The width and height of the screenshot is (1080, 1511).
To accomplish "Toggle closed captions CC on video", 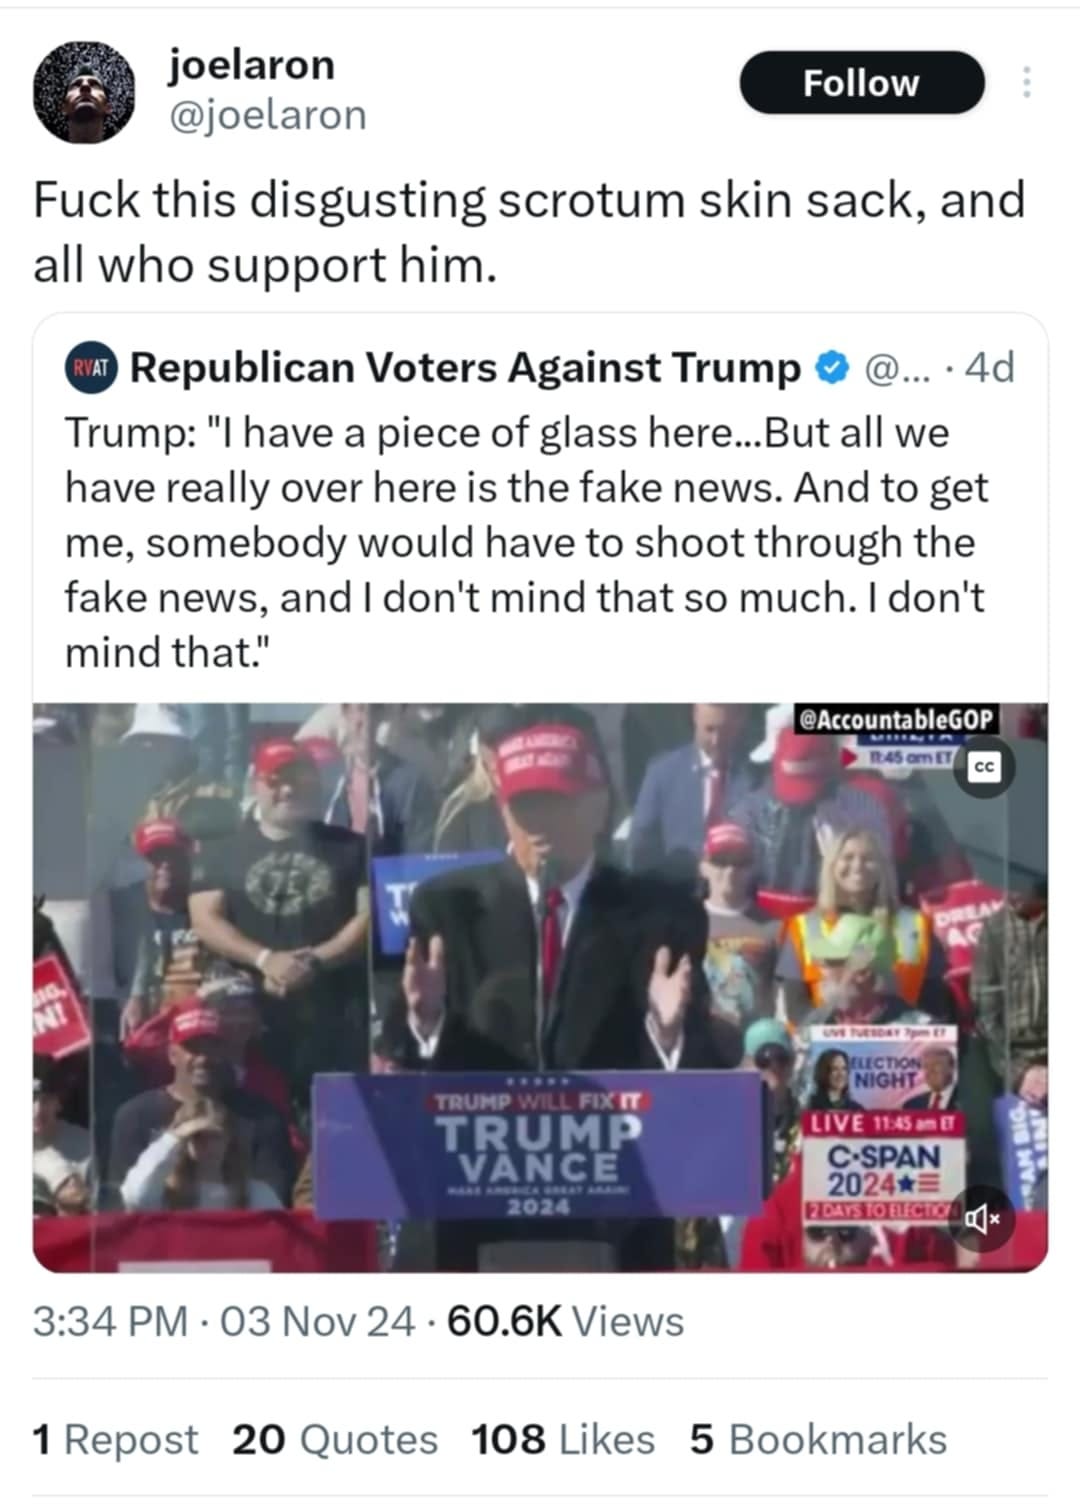I will pyautogui.click(x=984, y=767).
